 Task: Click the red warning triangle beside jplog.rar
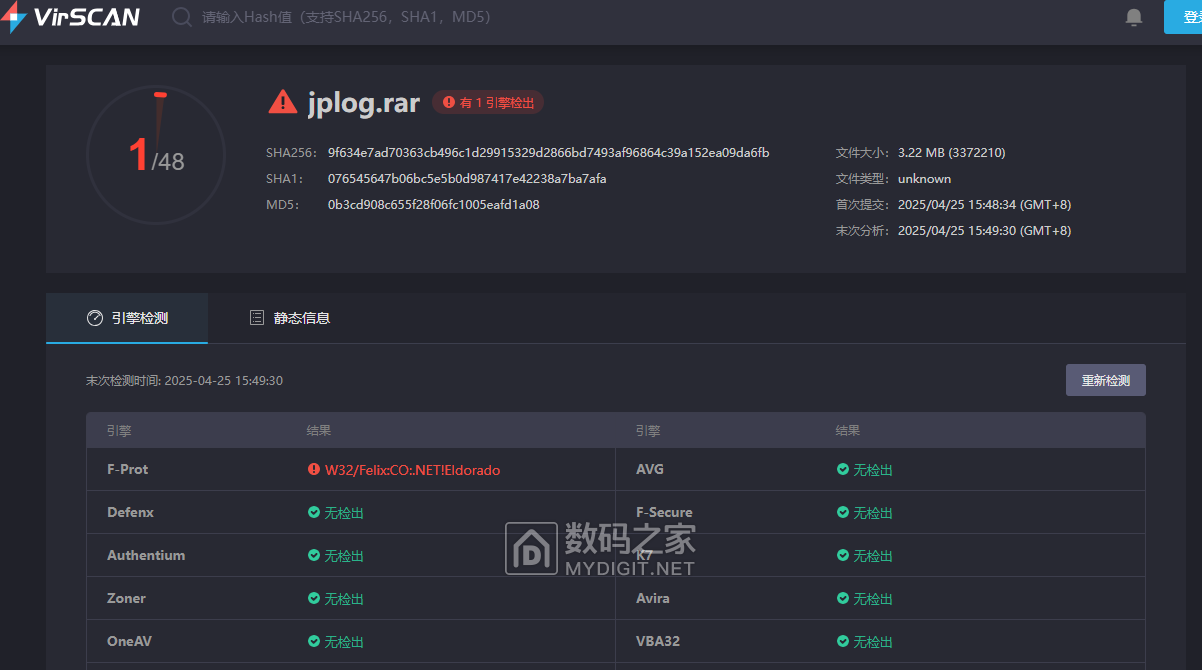(x=283, y=101)
